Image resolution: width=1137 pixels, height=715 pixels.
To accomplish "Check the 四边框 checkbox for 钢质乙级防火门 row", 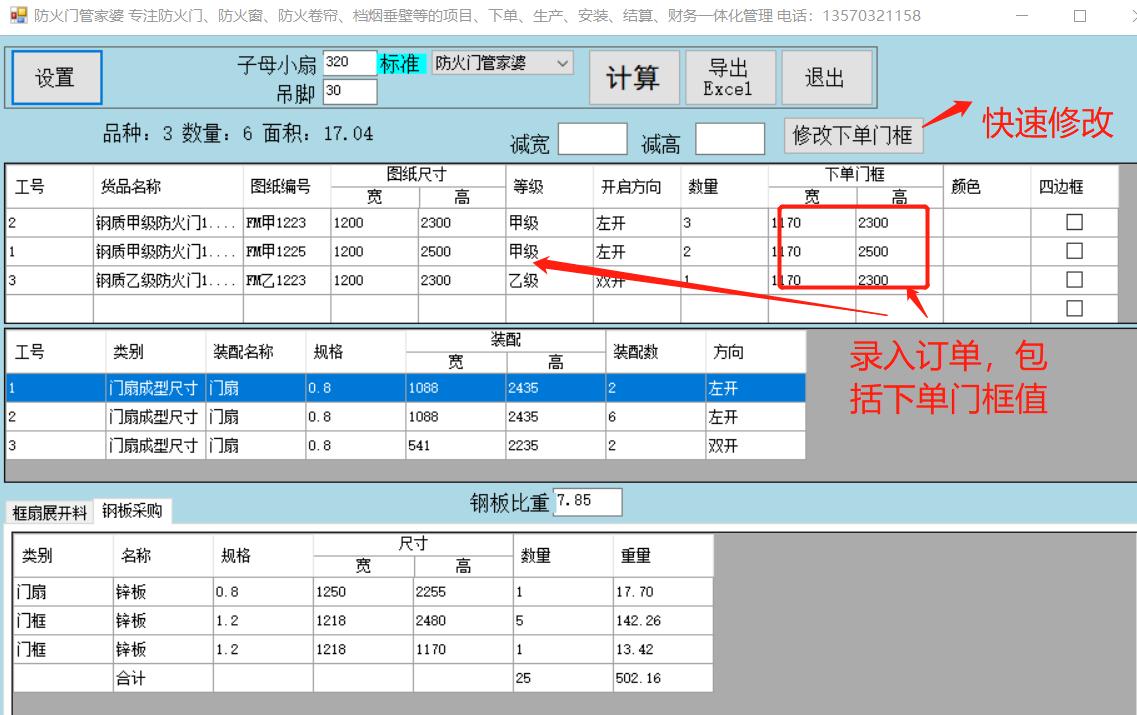I will (x=1075, y=279).
